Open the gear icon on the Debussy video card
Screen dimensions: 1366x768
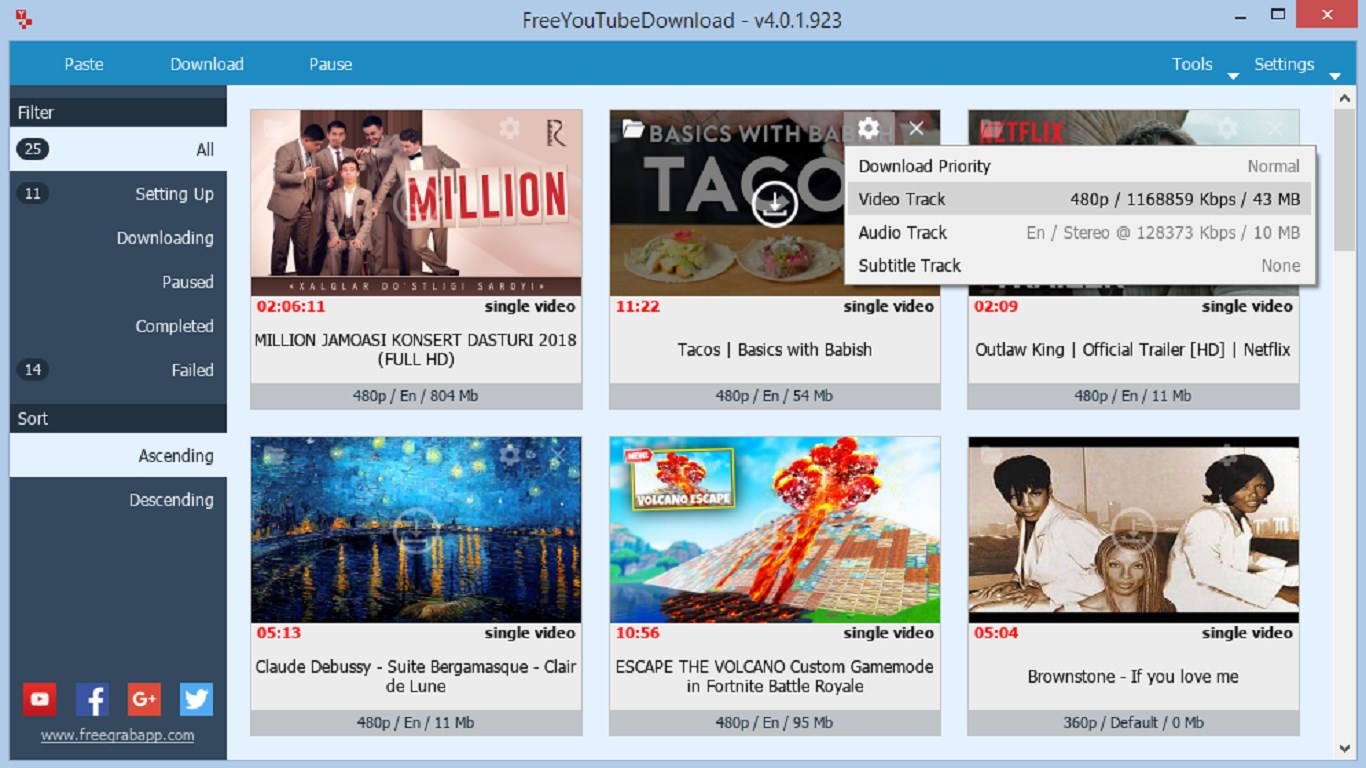pos(509,455)
